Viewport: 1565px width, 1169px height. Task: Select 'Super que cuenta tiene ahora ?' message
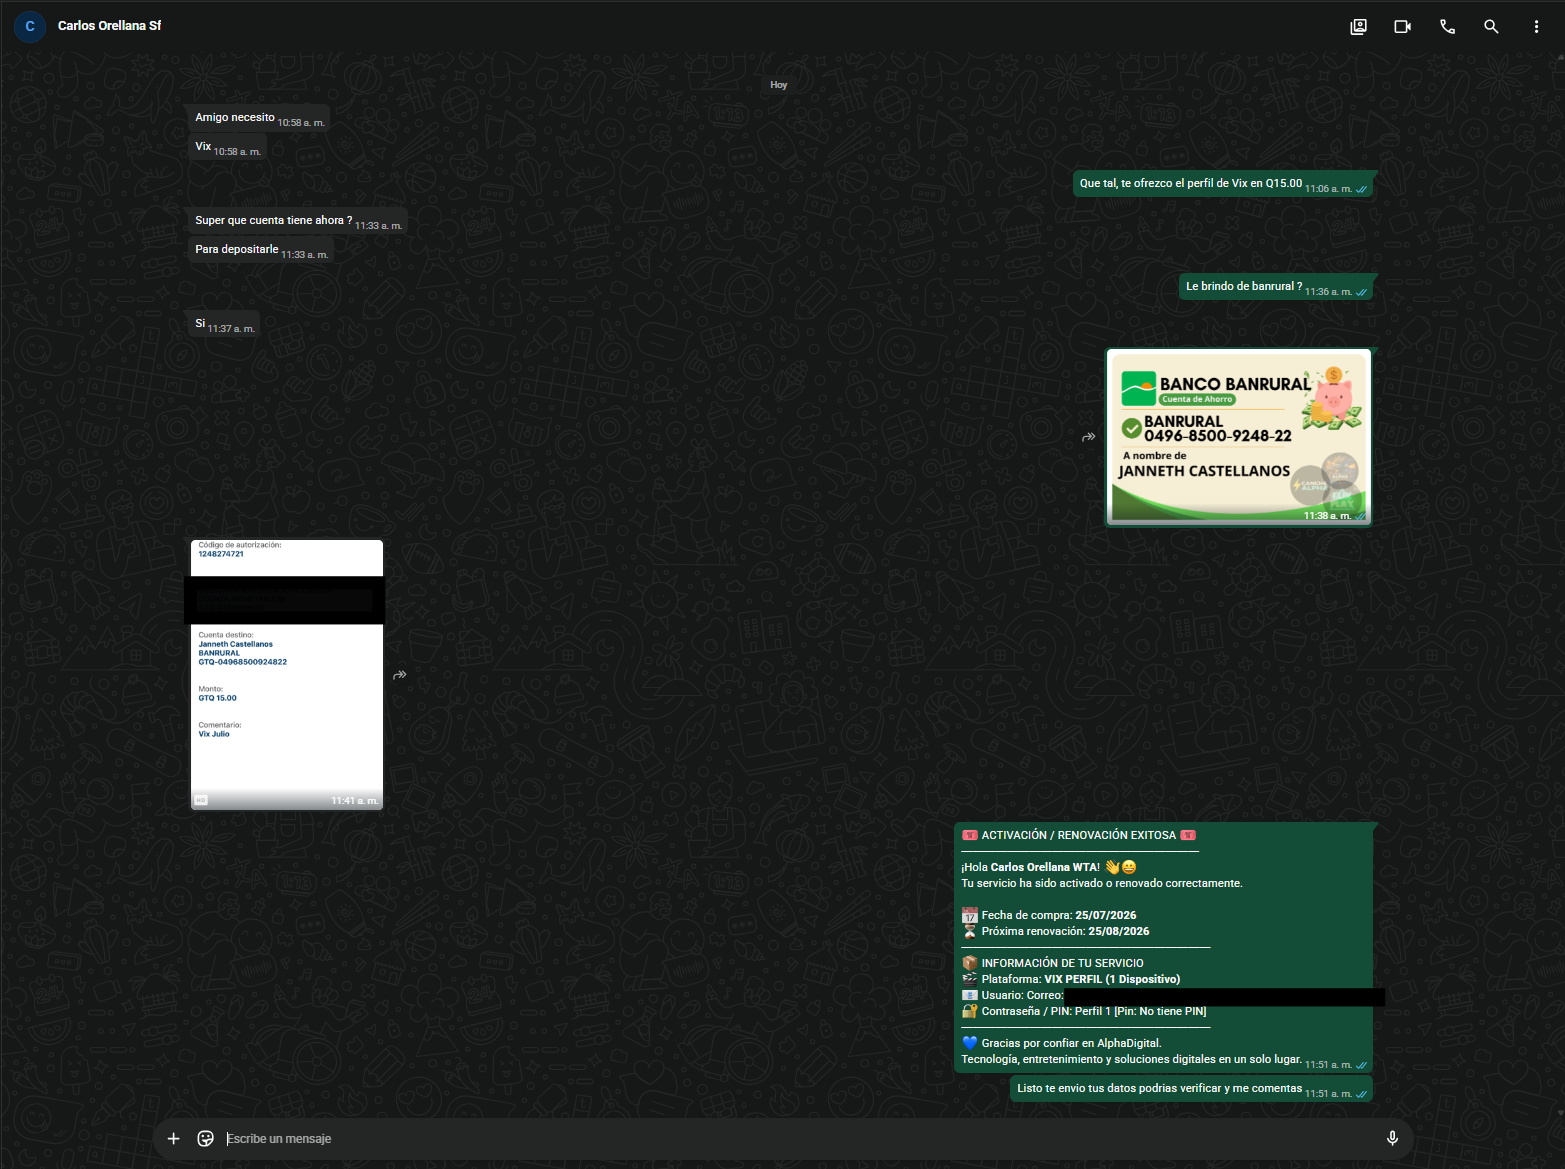298,221
